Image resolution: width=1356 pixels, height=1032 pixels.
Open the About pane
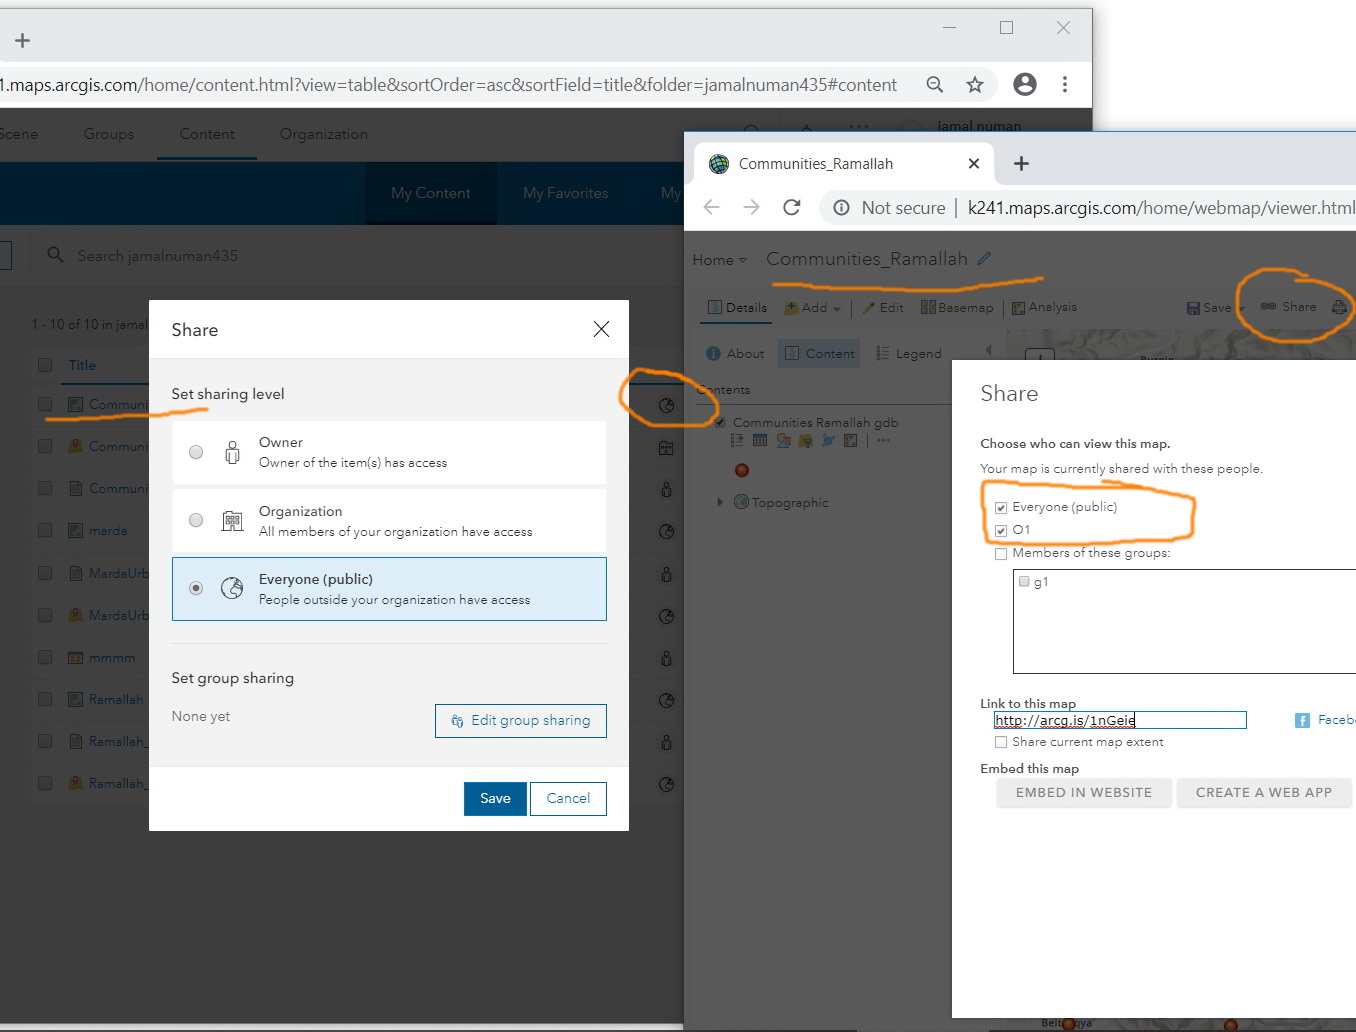coord(735,353)
